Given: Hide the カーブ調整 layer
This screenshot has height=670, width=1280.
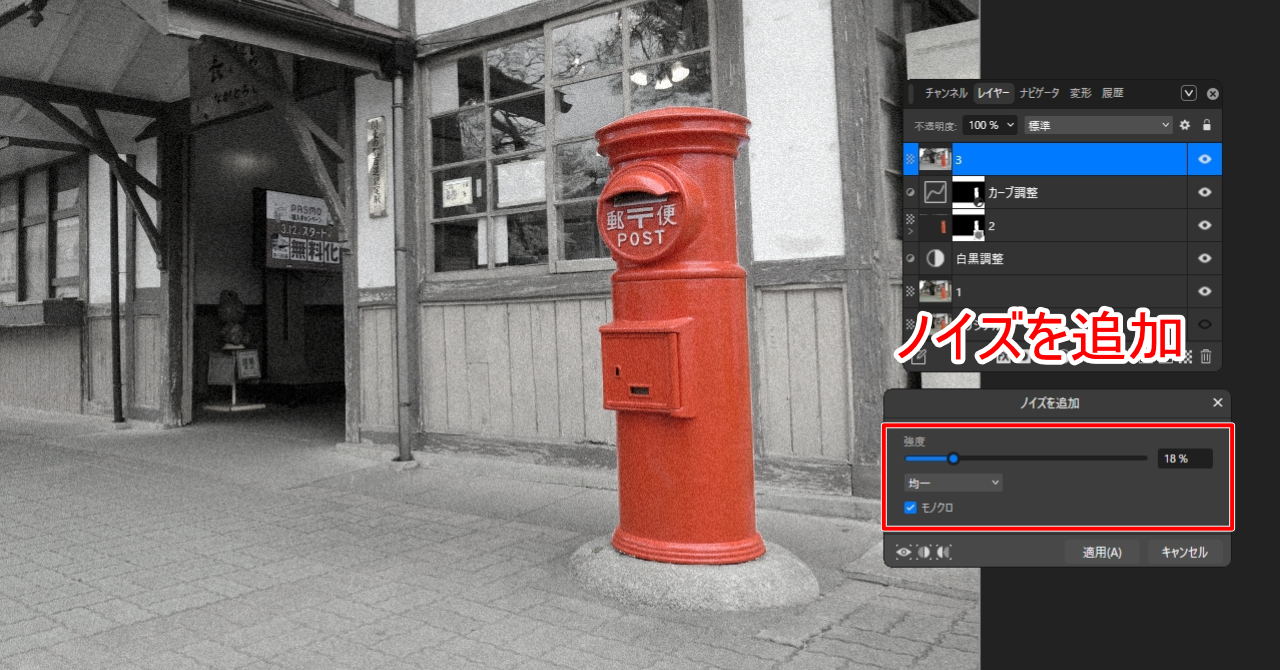Looking at the screenshot, I should pyautogui.click(x=1204, y=191).
